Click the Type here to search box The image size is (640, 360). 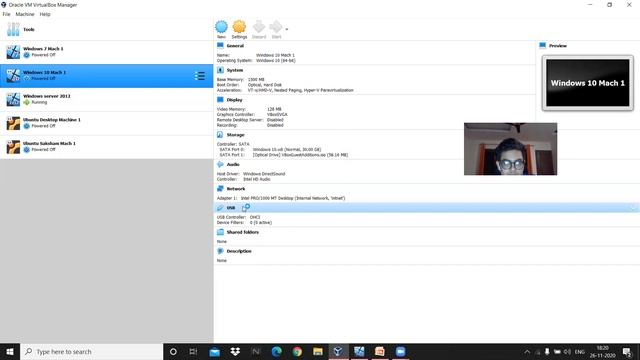click(x=91, y=351)
